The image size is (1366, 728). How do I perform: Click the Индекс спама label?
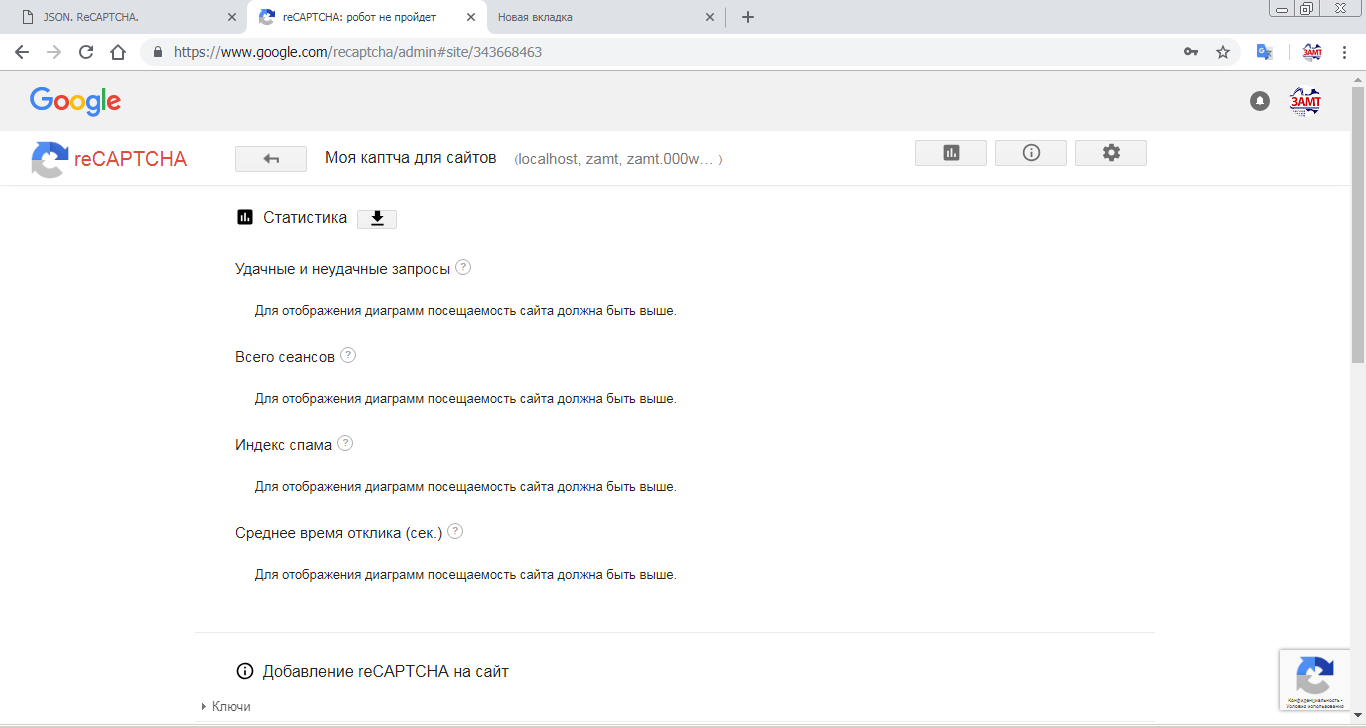pyautogui.click(x=283, y=445)
